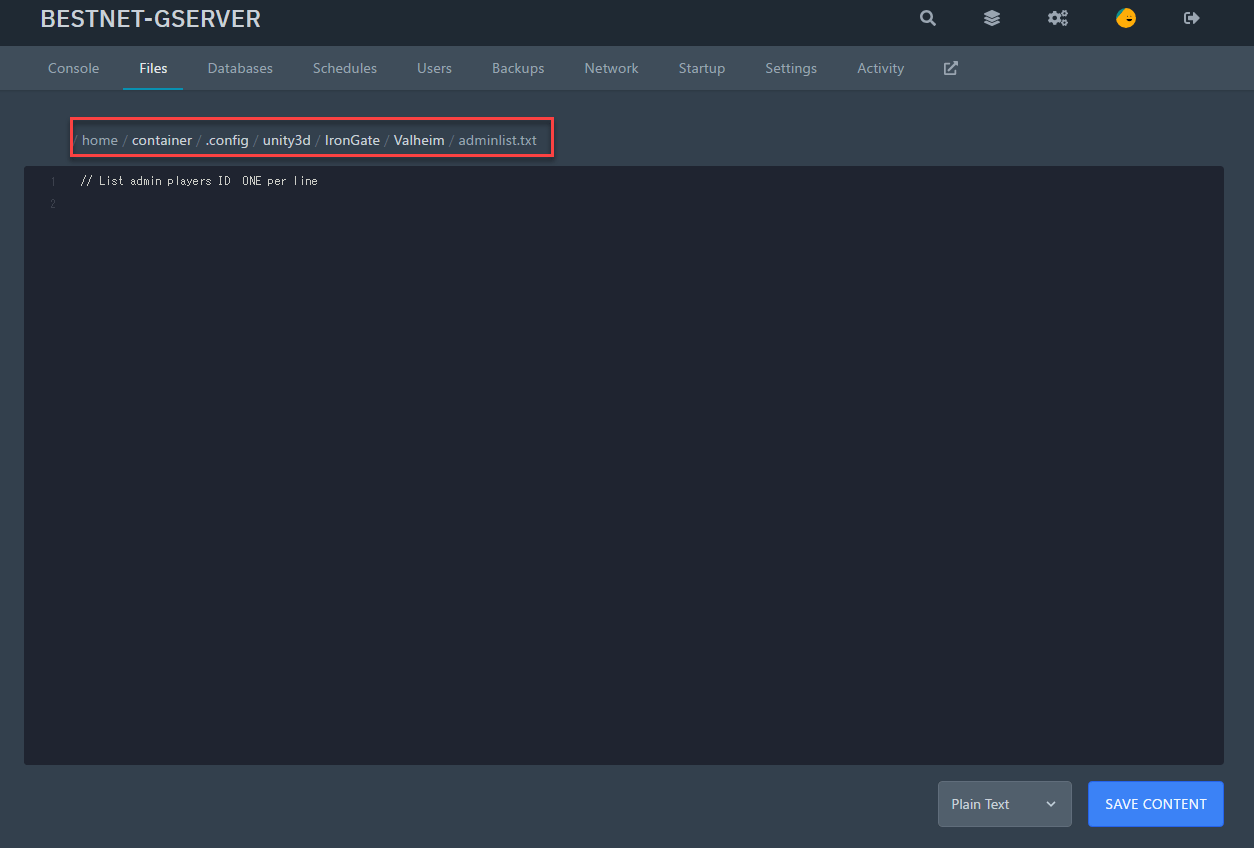
Task: Go to the .config breadcrumb folder
Action: click(227, 140)
